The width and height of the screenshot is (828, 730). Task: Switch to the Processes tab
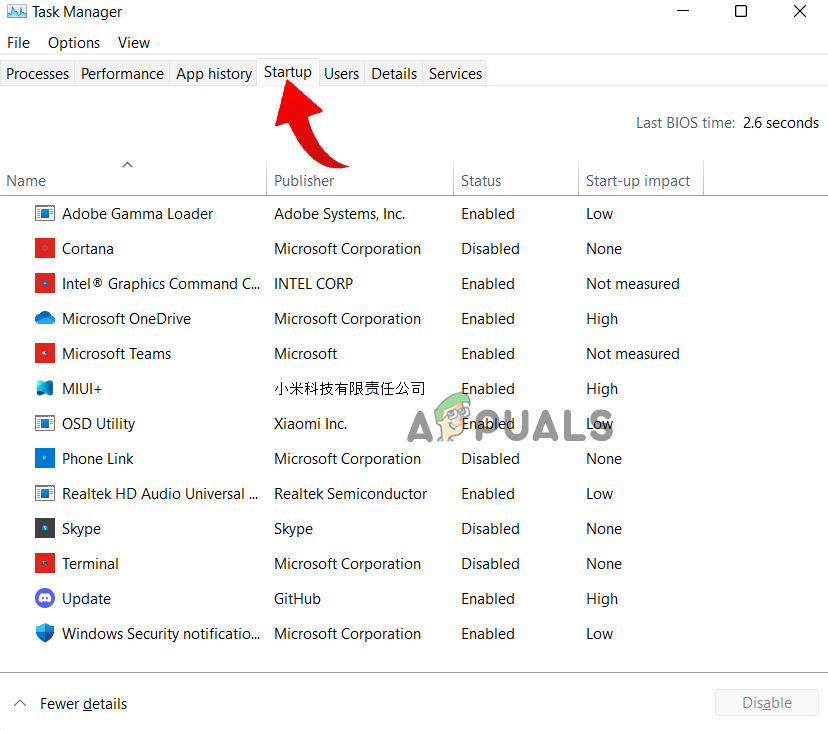coord(37,73)
